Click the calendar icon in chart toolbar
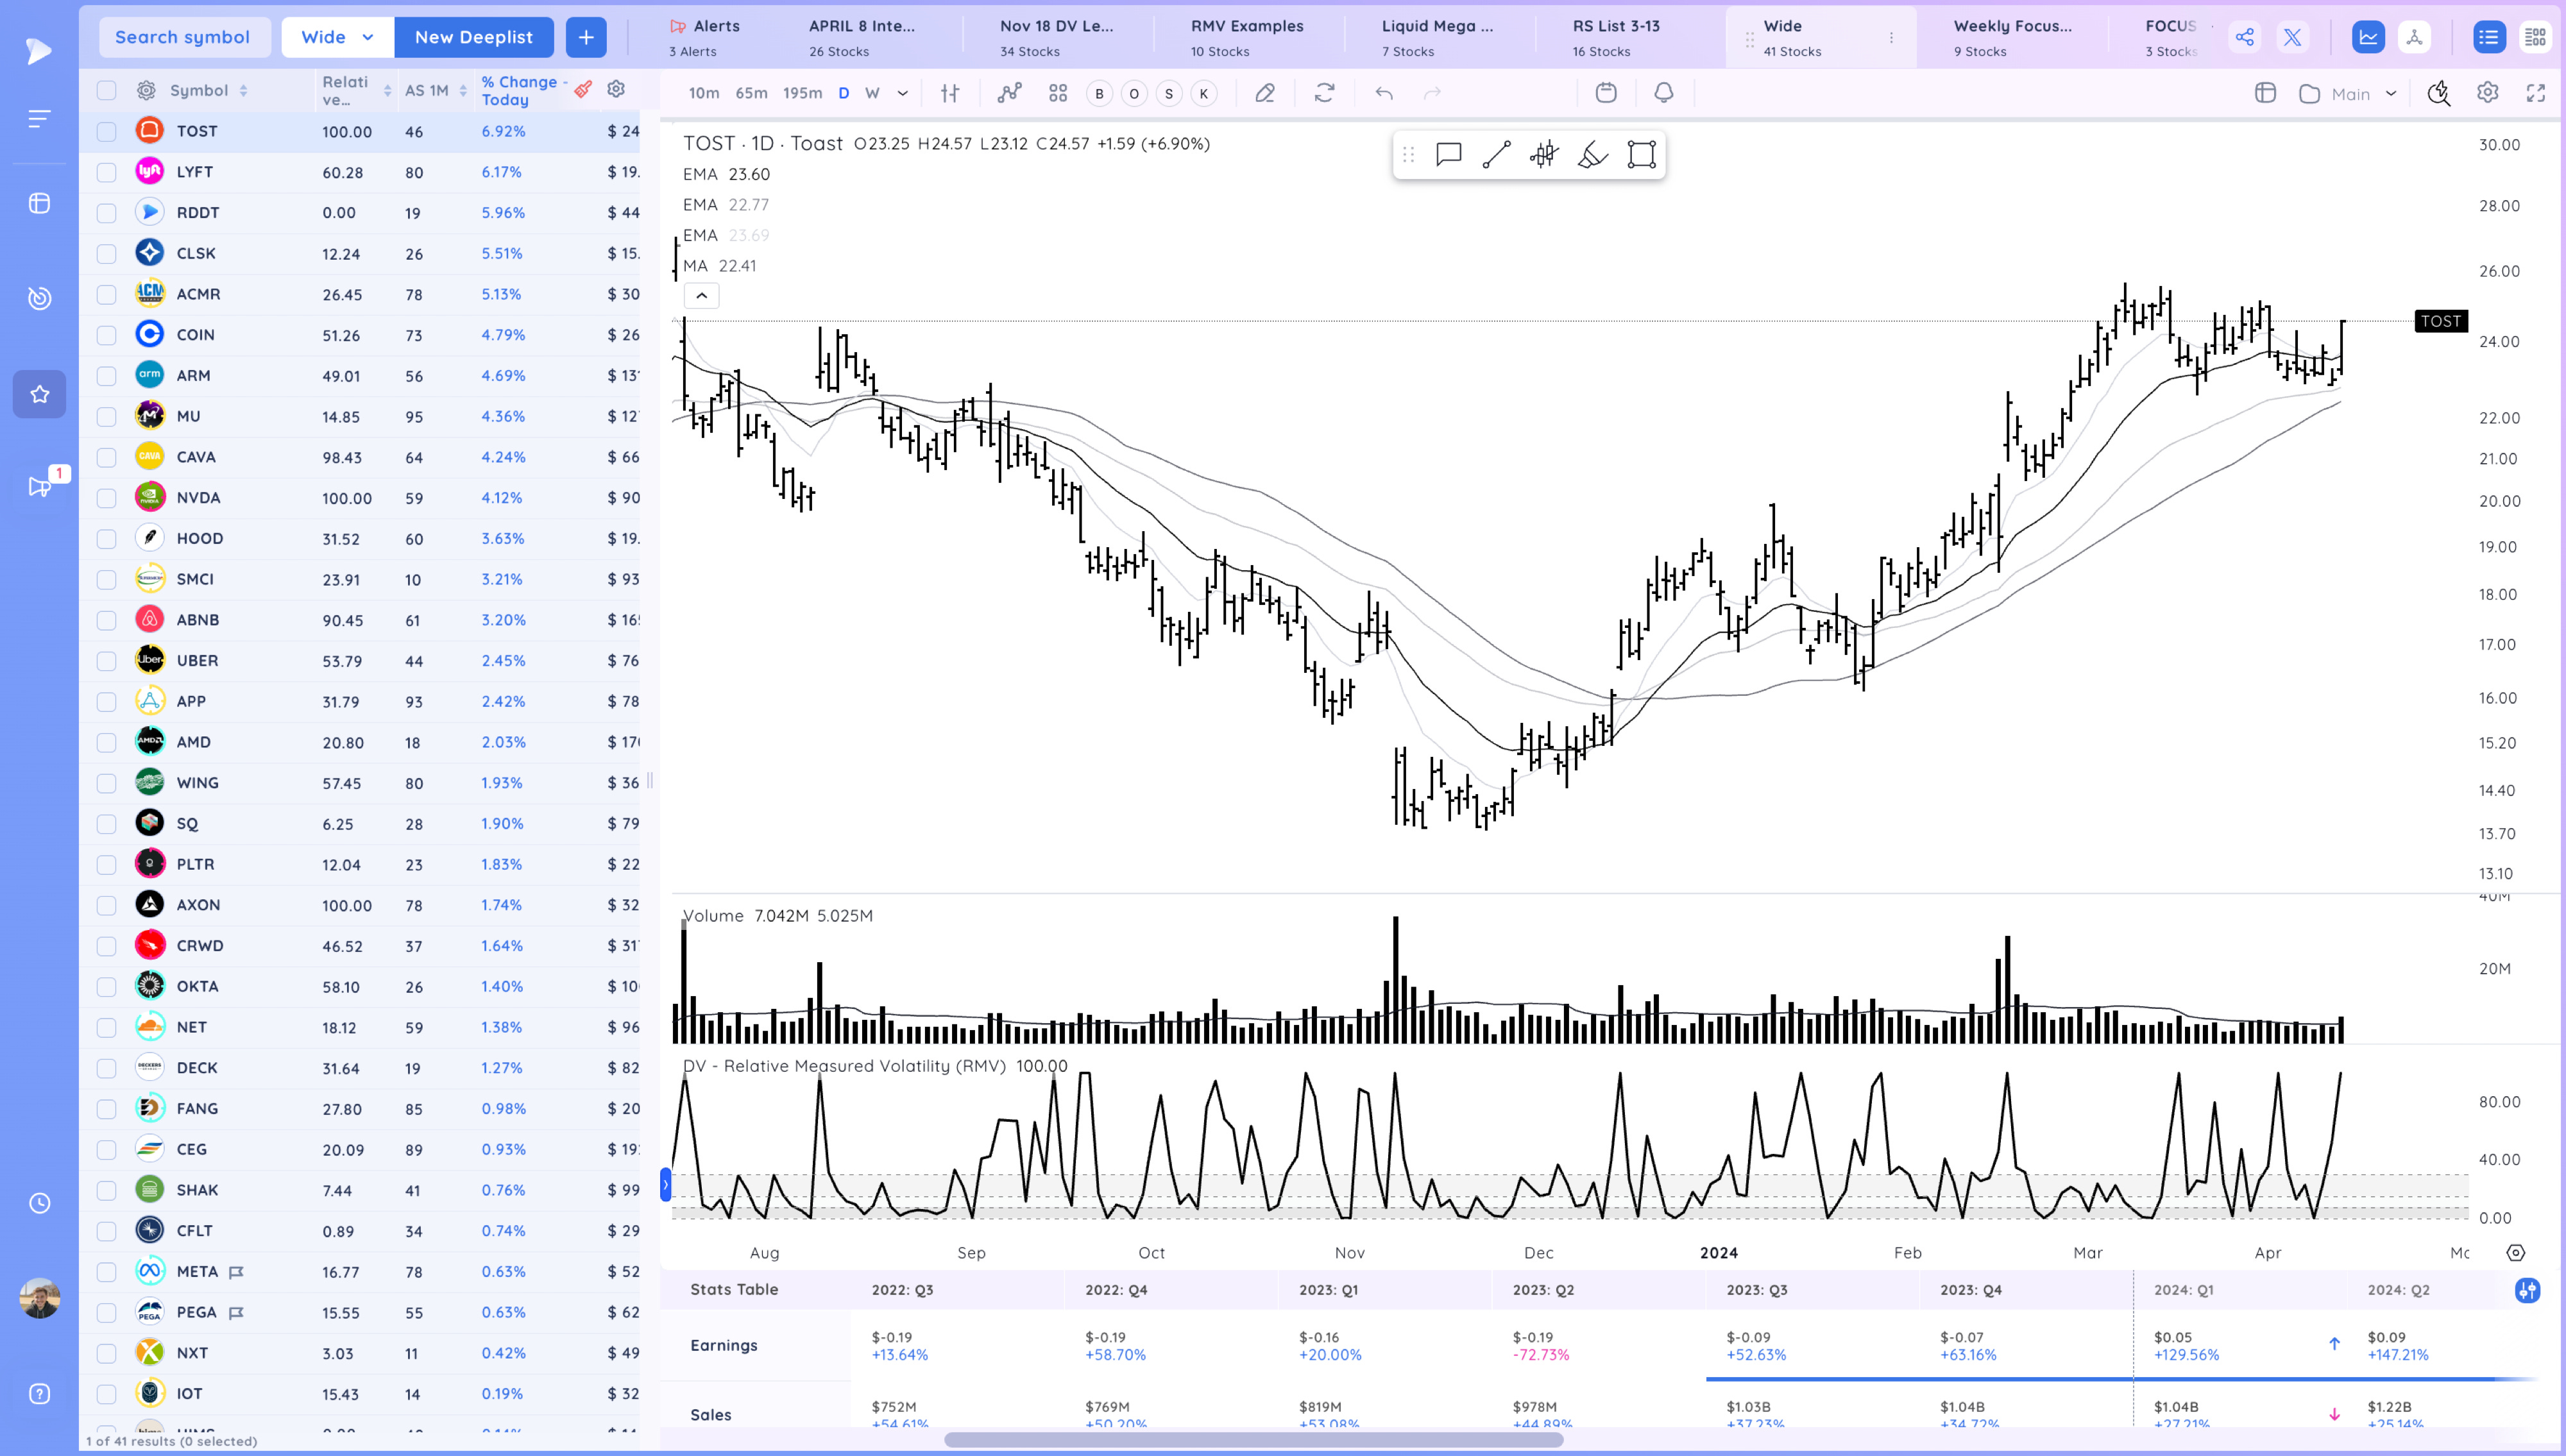Screen dimensions: 2566x1456 pyautogui.click(x=1606, y=93)
